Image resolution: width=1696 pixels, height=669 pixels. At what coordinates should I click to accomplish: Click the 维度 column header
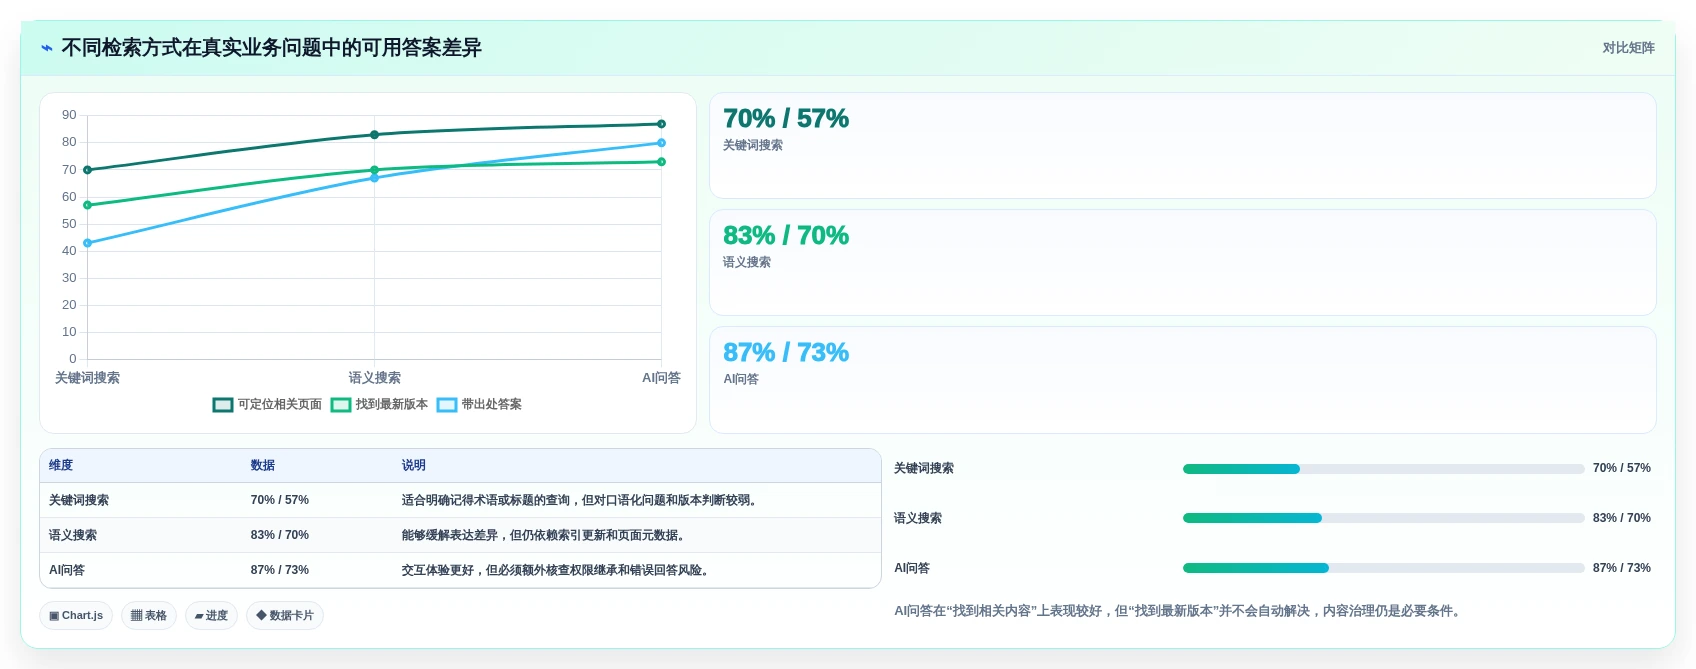[x=61, y=466]
